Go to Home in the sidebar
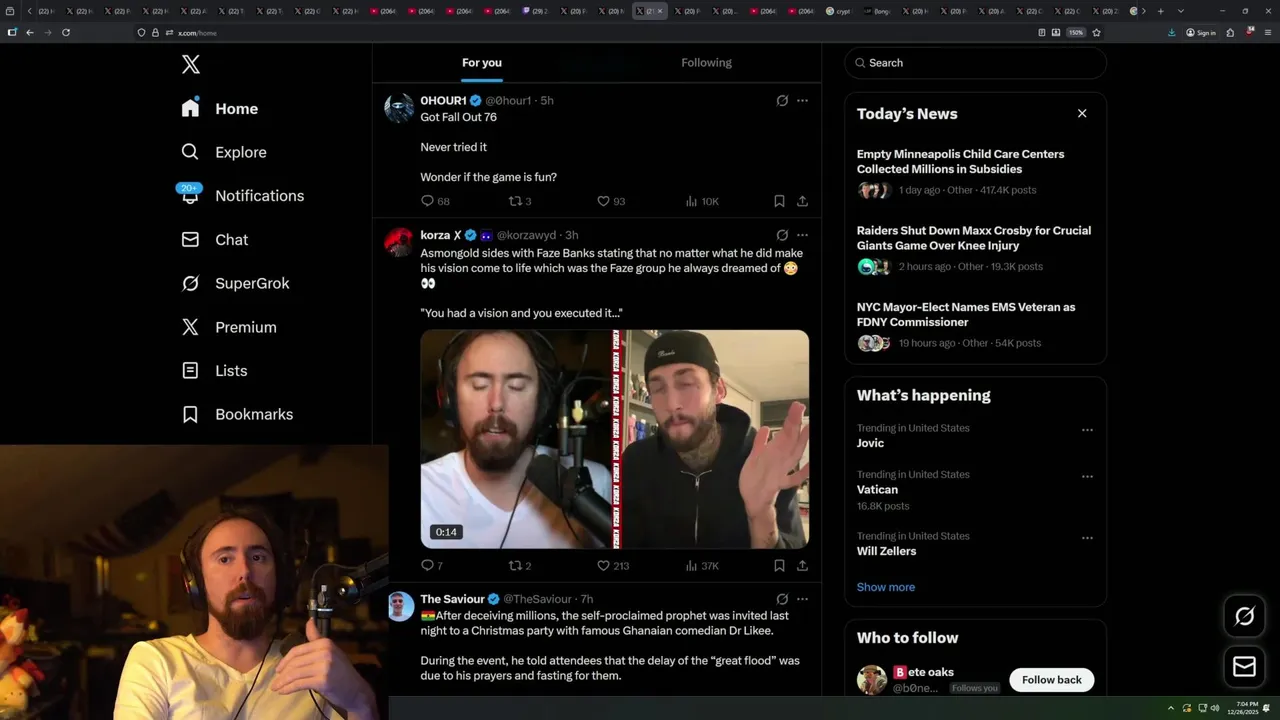The image size is (1280, 720). click(220, 109)
